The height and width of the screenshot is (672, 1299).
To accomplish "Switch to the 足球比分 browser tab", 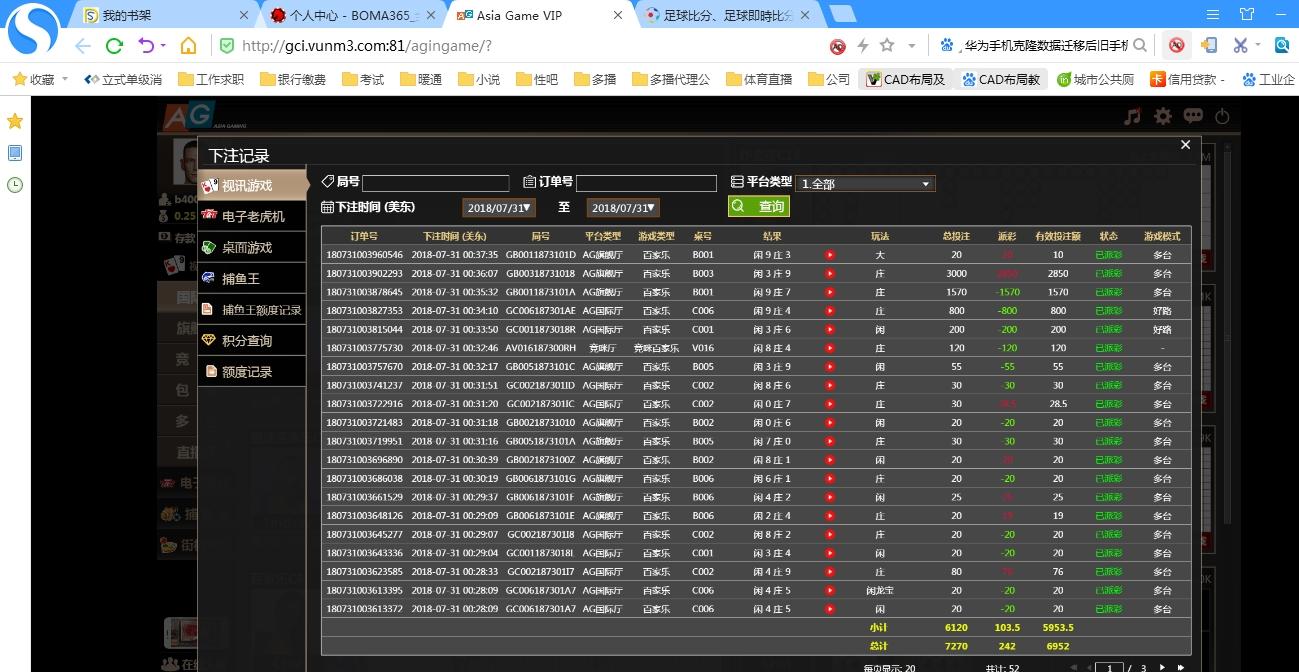I will (x=727, y=15).
